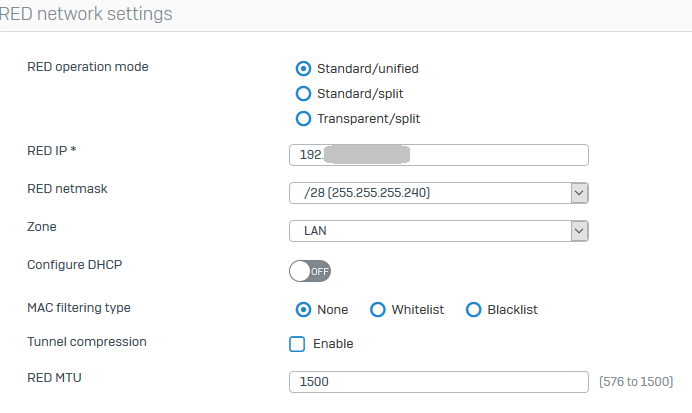Select Blacklist MAC filtering
This screenshot has height=413, width=692.
tap(474, 310)
